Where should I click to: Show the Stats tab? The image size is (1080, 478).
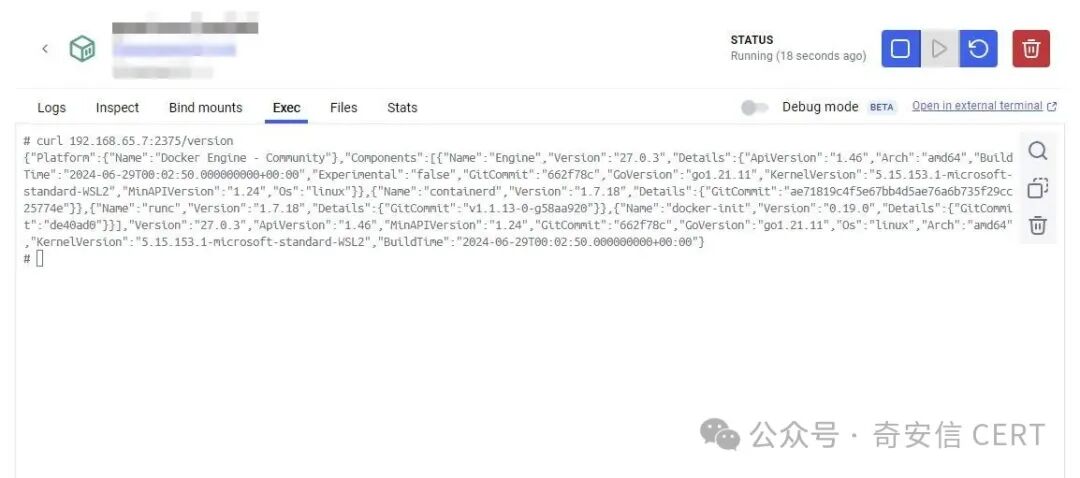coord(402,107)
